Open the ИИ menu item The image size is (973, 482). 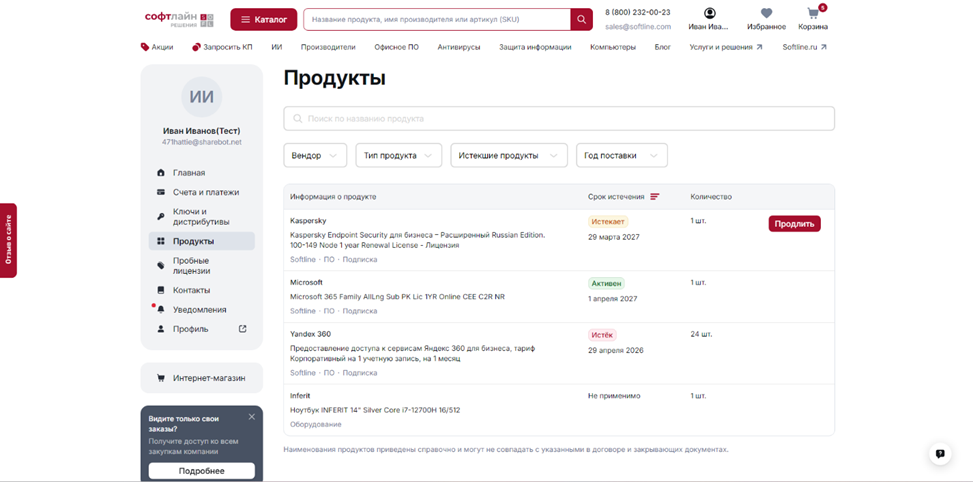coord(277,47)
